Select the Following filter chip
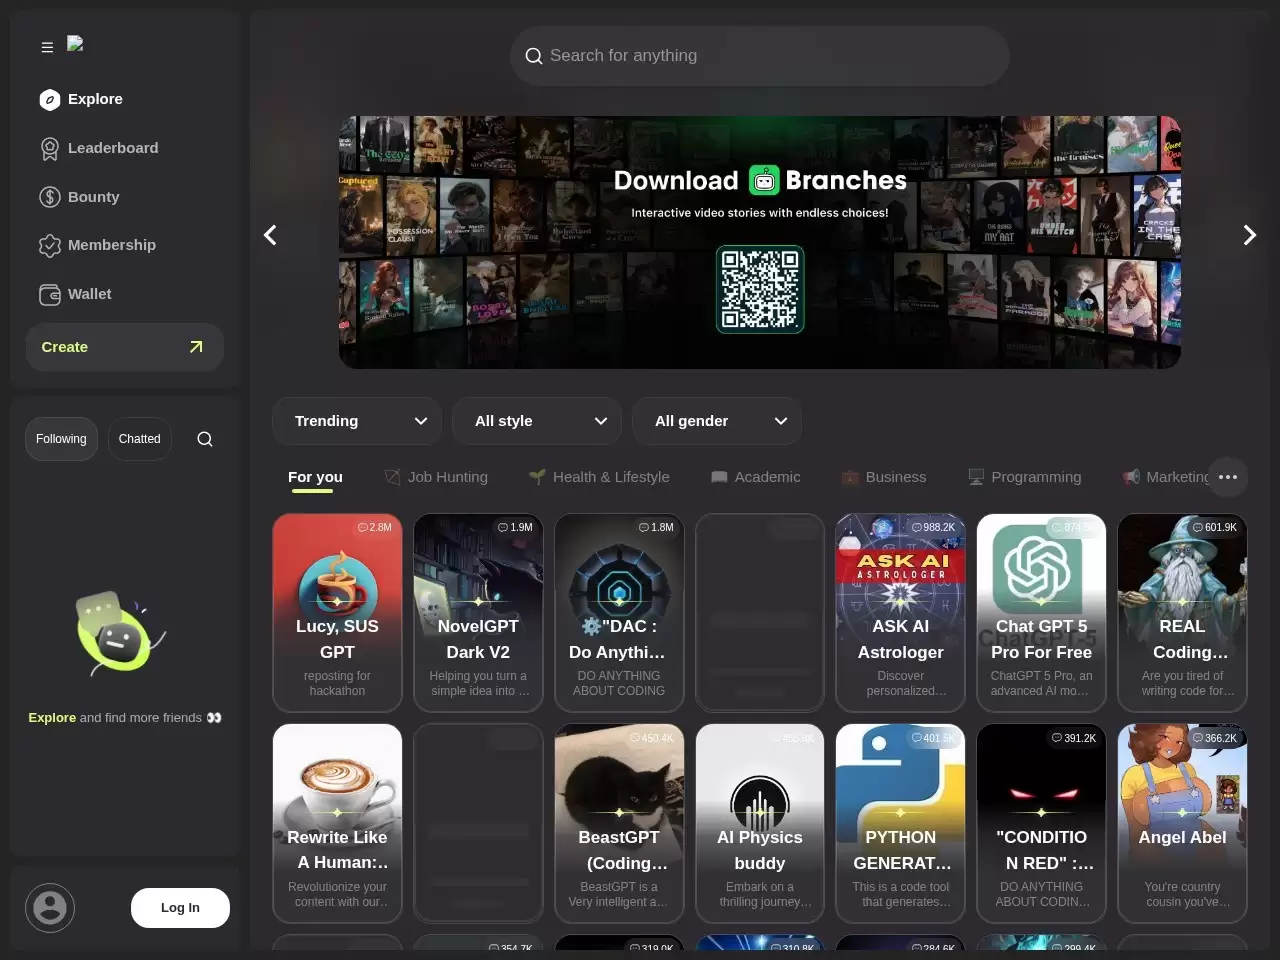Viewport: 1280px width, 960px height. tap(61, 439)
